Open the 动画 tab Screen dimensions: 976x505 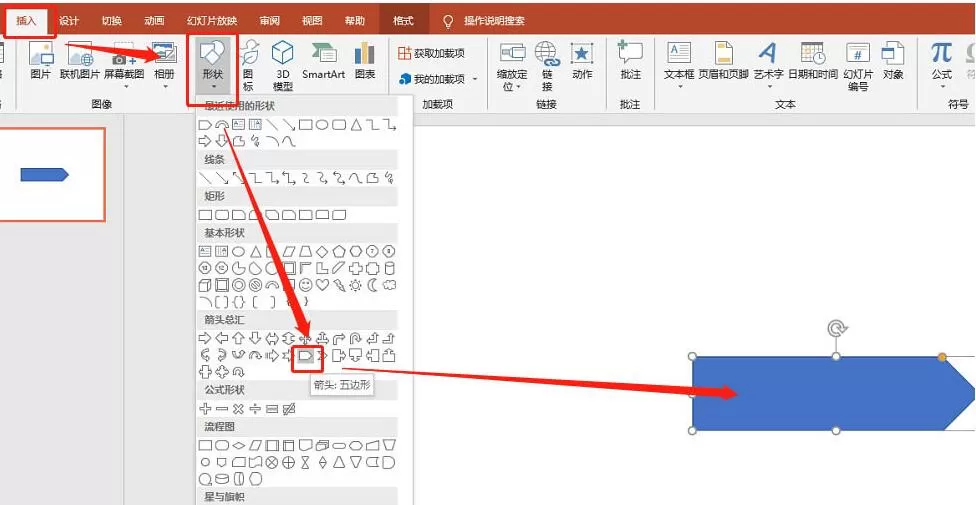click(x=154, y=21)
